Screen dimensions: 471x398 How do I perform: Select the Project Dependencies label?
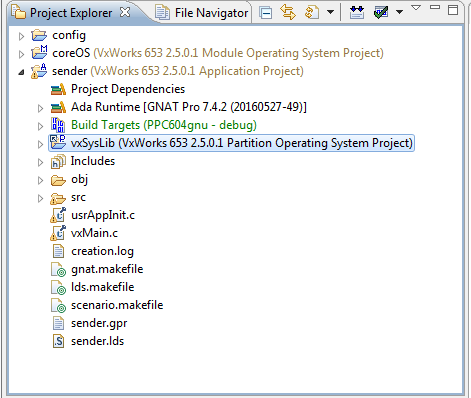click(128, 89)
